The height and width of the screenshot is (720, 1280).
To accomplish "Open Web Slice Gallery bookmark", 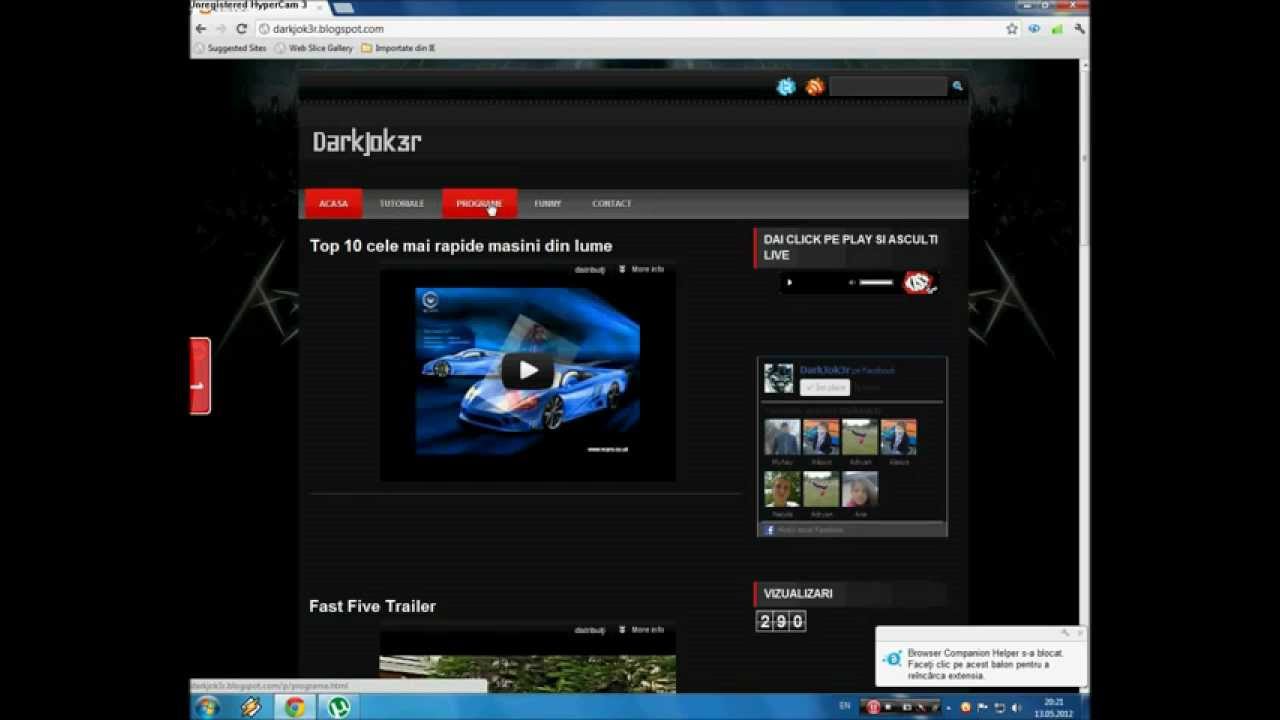I will tap(314, 48).
